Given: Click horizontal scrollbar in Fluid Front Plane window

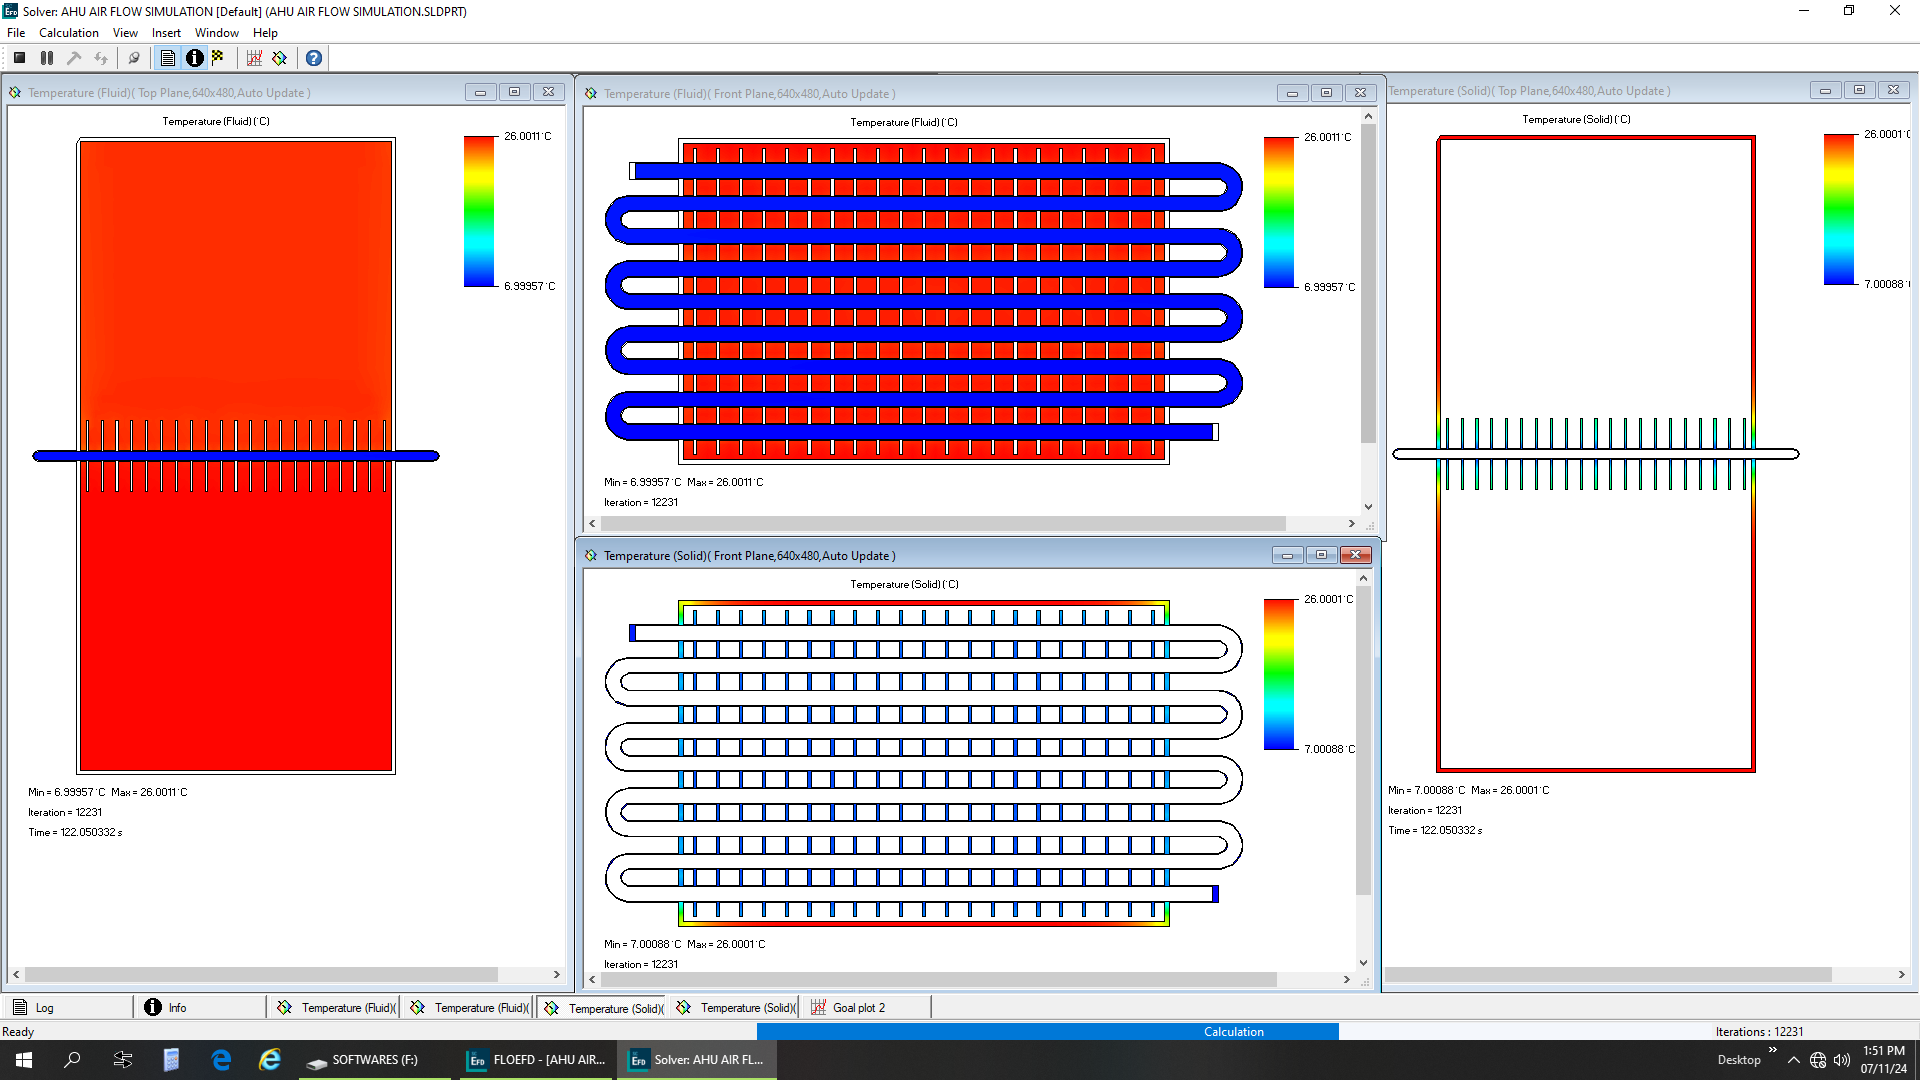Looking at the screenshot, I should pyautogui.click(x=943, y=524).
